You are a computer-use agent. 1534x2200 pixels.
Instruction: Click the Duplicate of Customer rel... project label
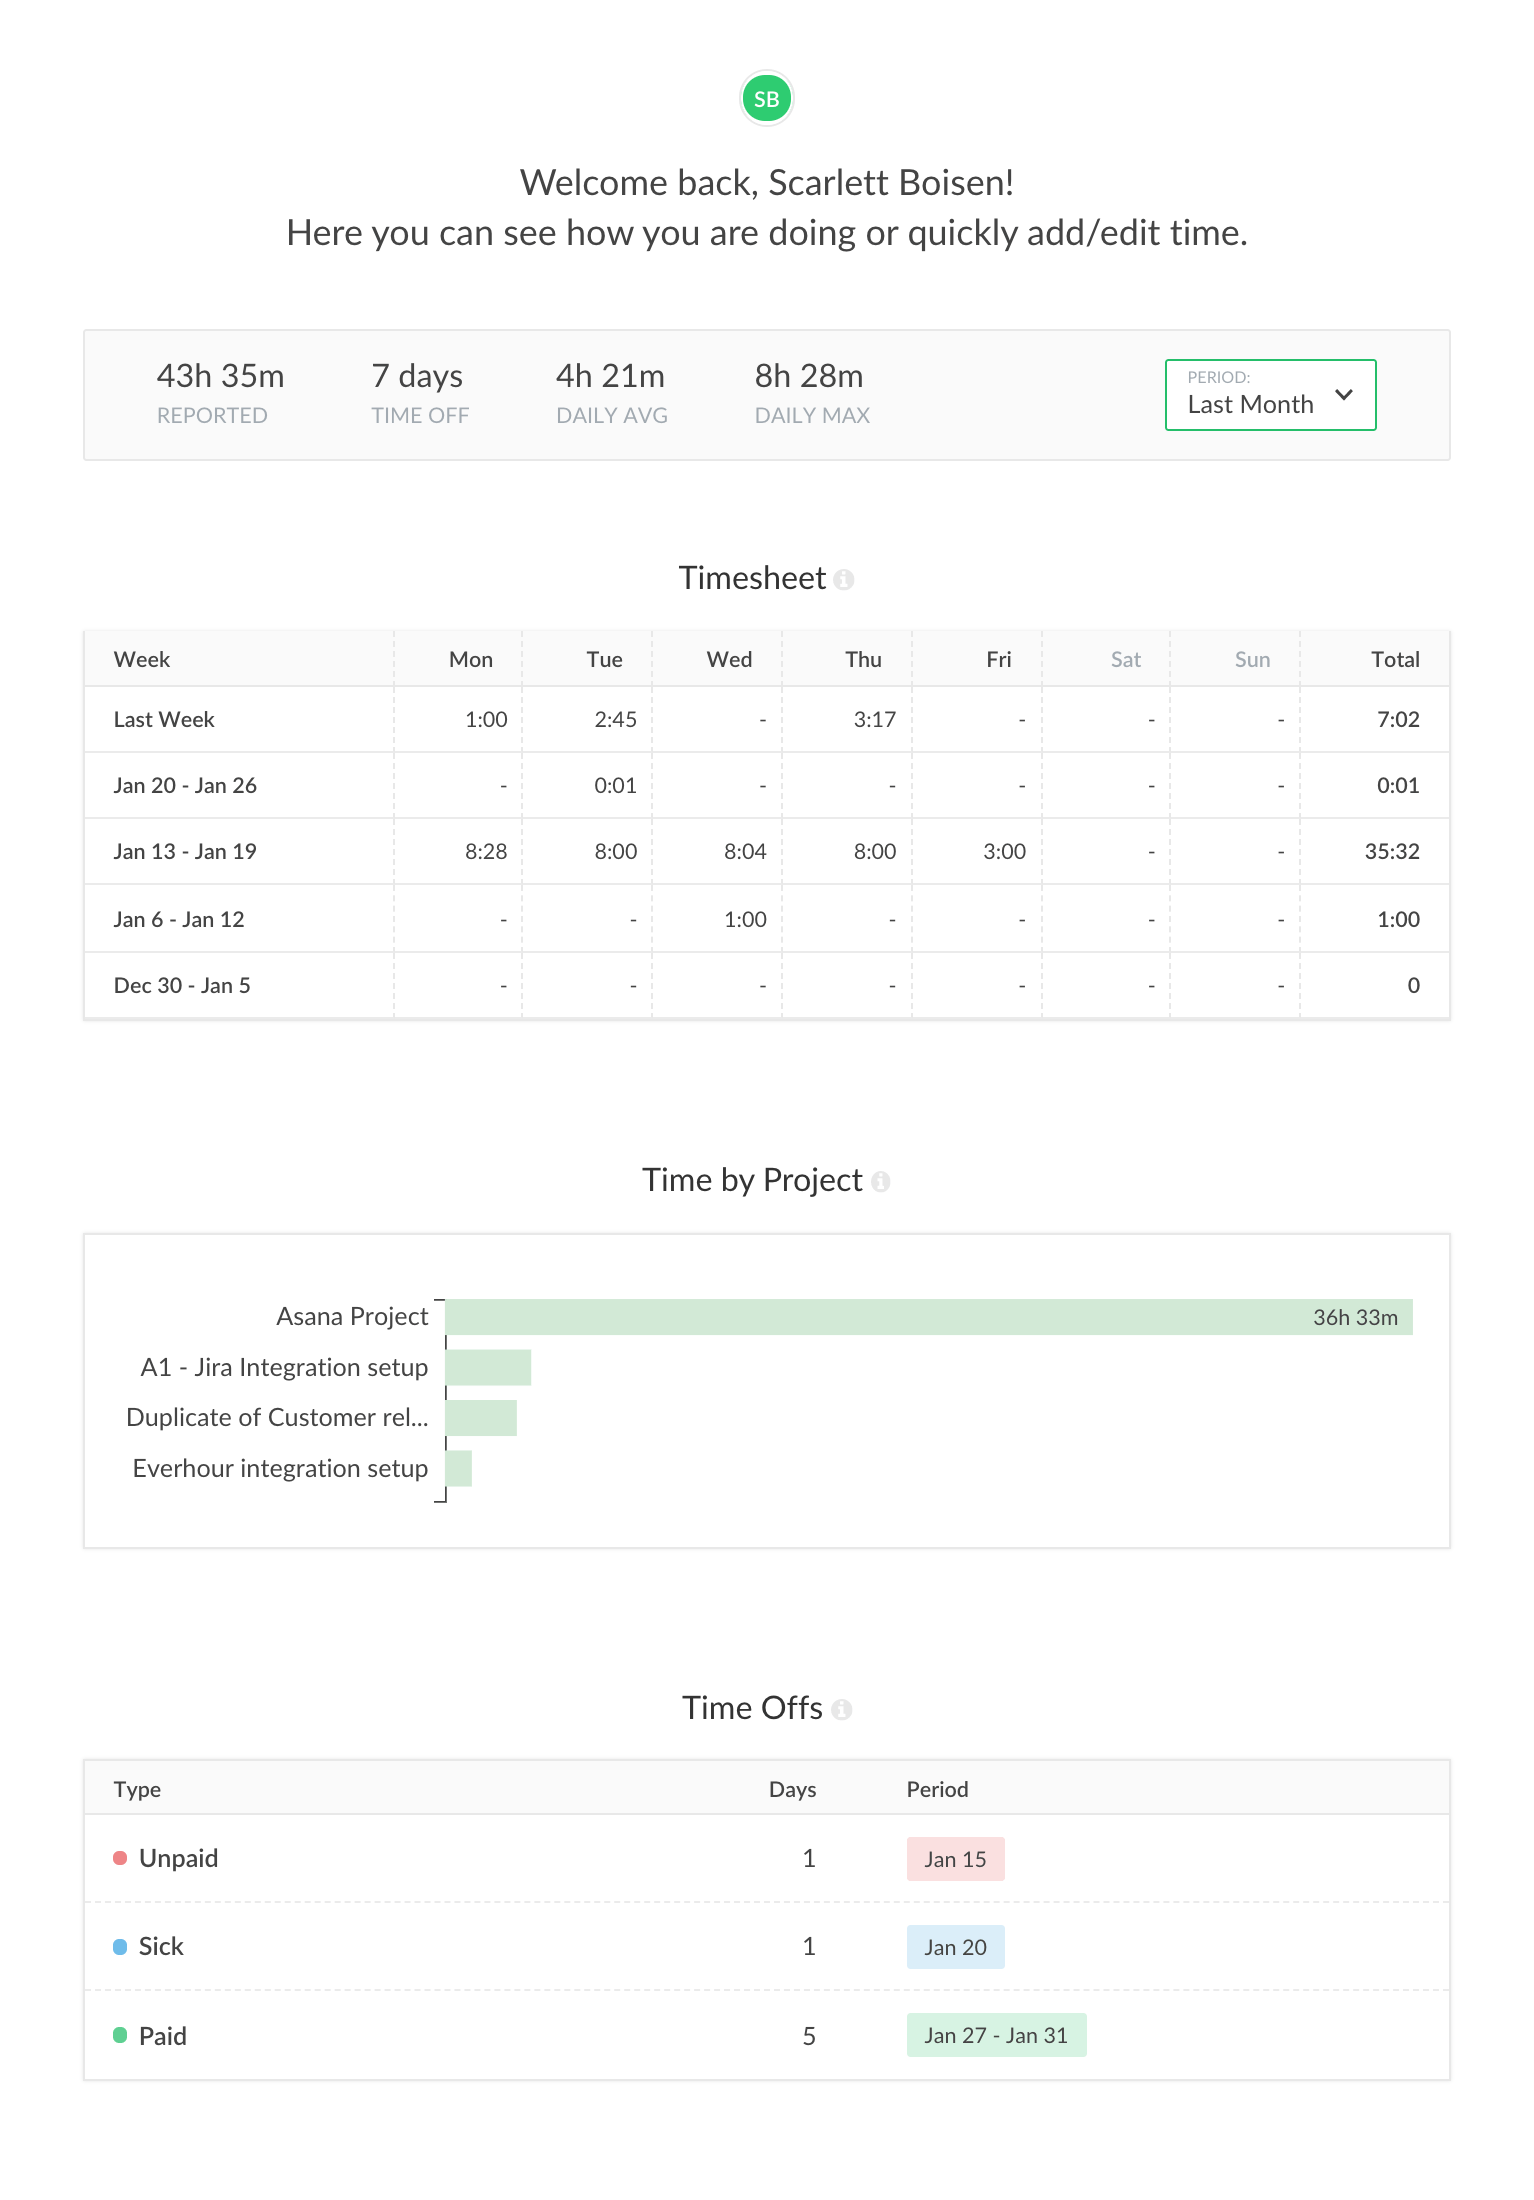[277, 1418]
